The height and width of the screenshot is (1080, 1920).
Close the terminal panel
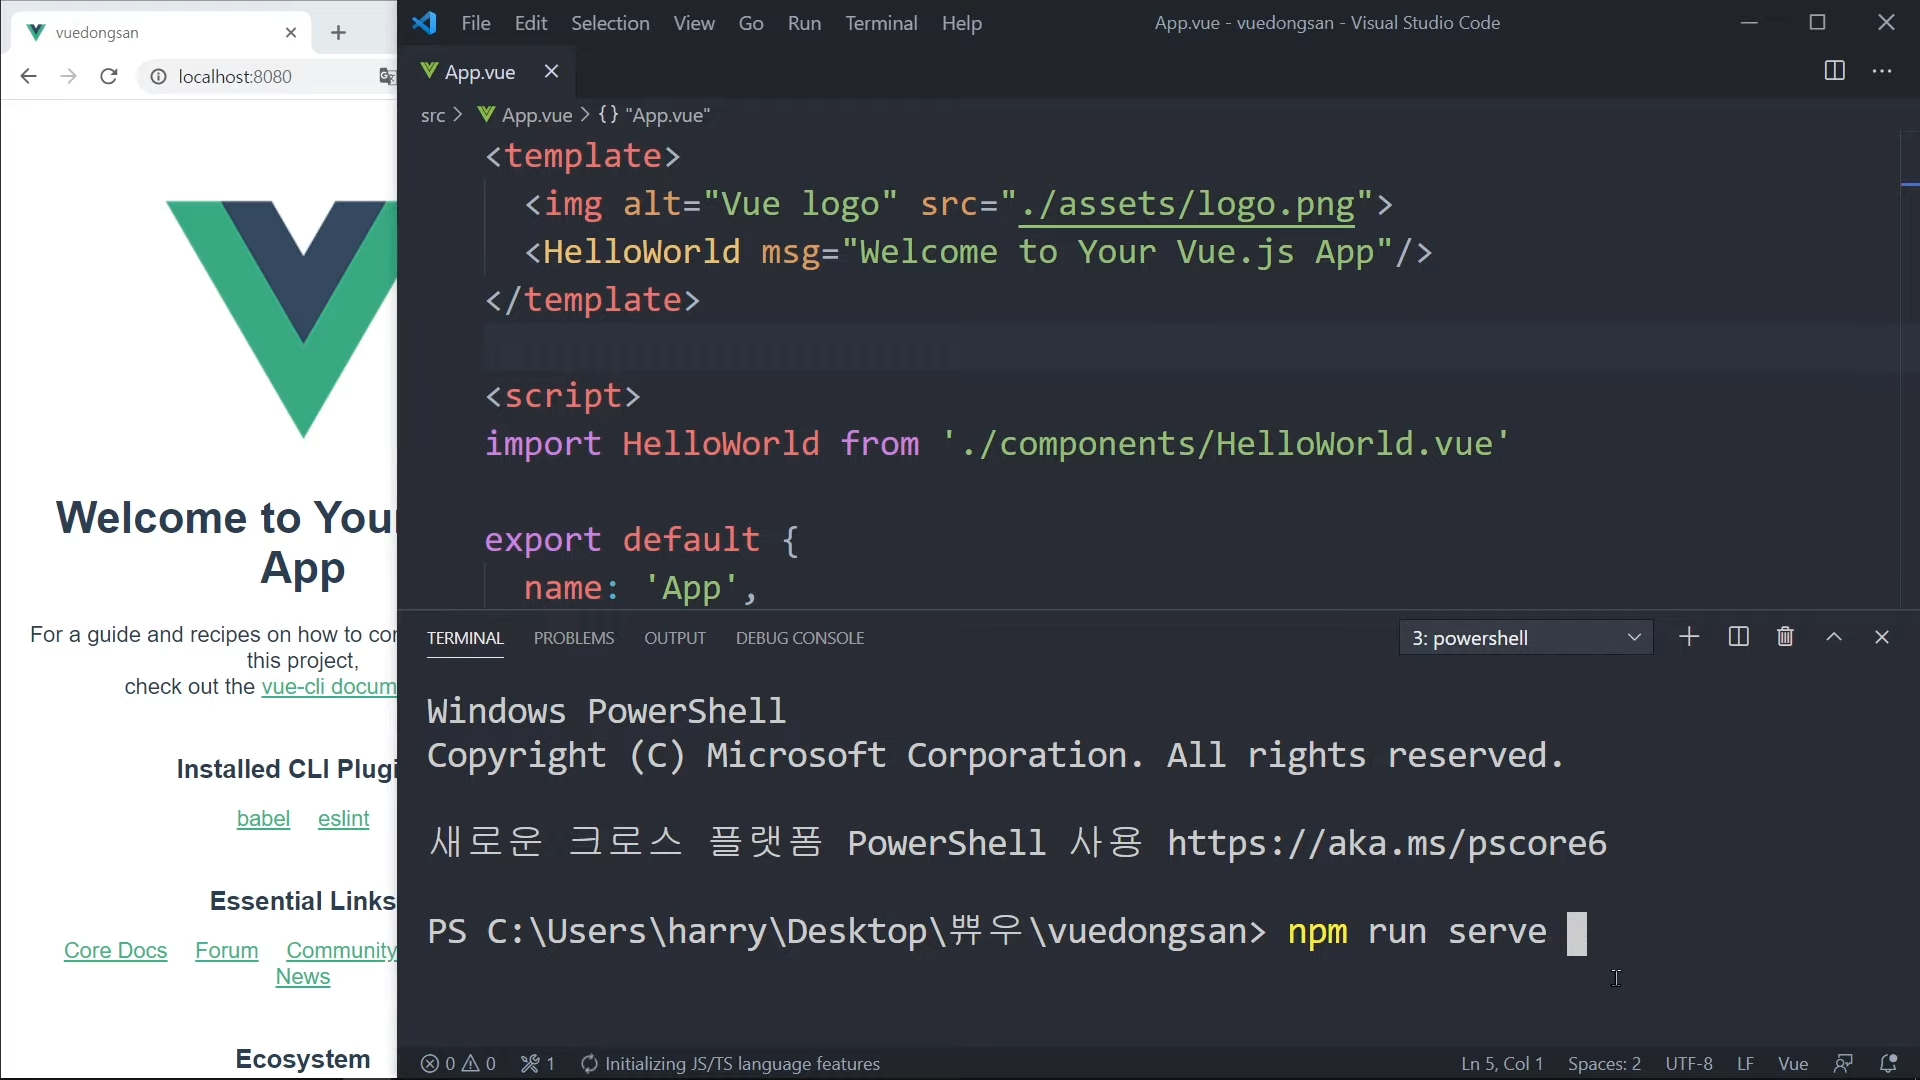pos(1882,637)
